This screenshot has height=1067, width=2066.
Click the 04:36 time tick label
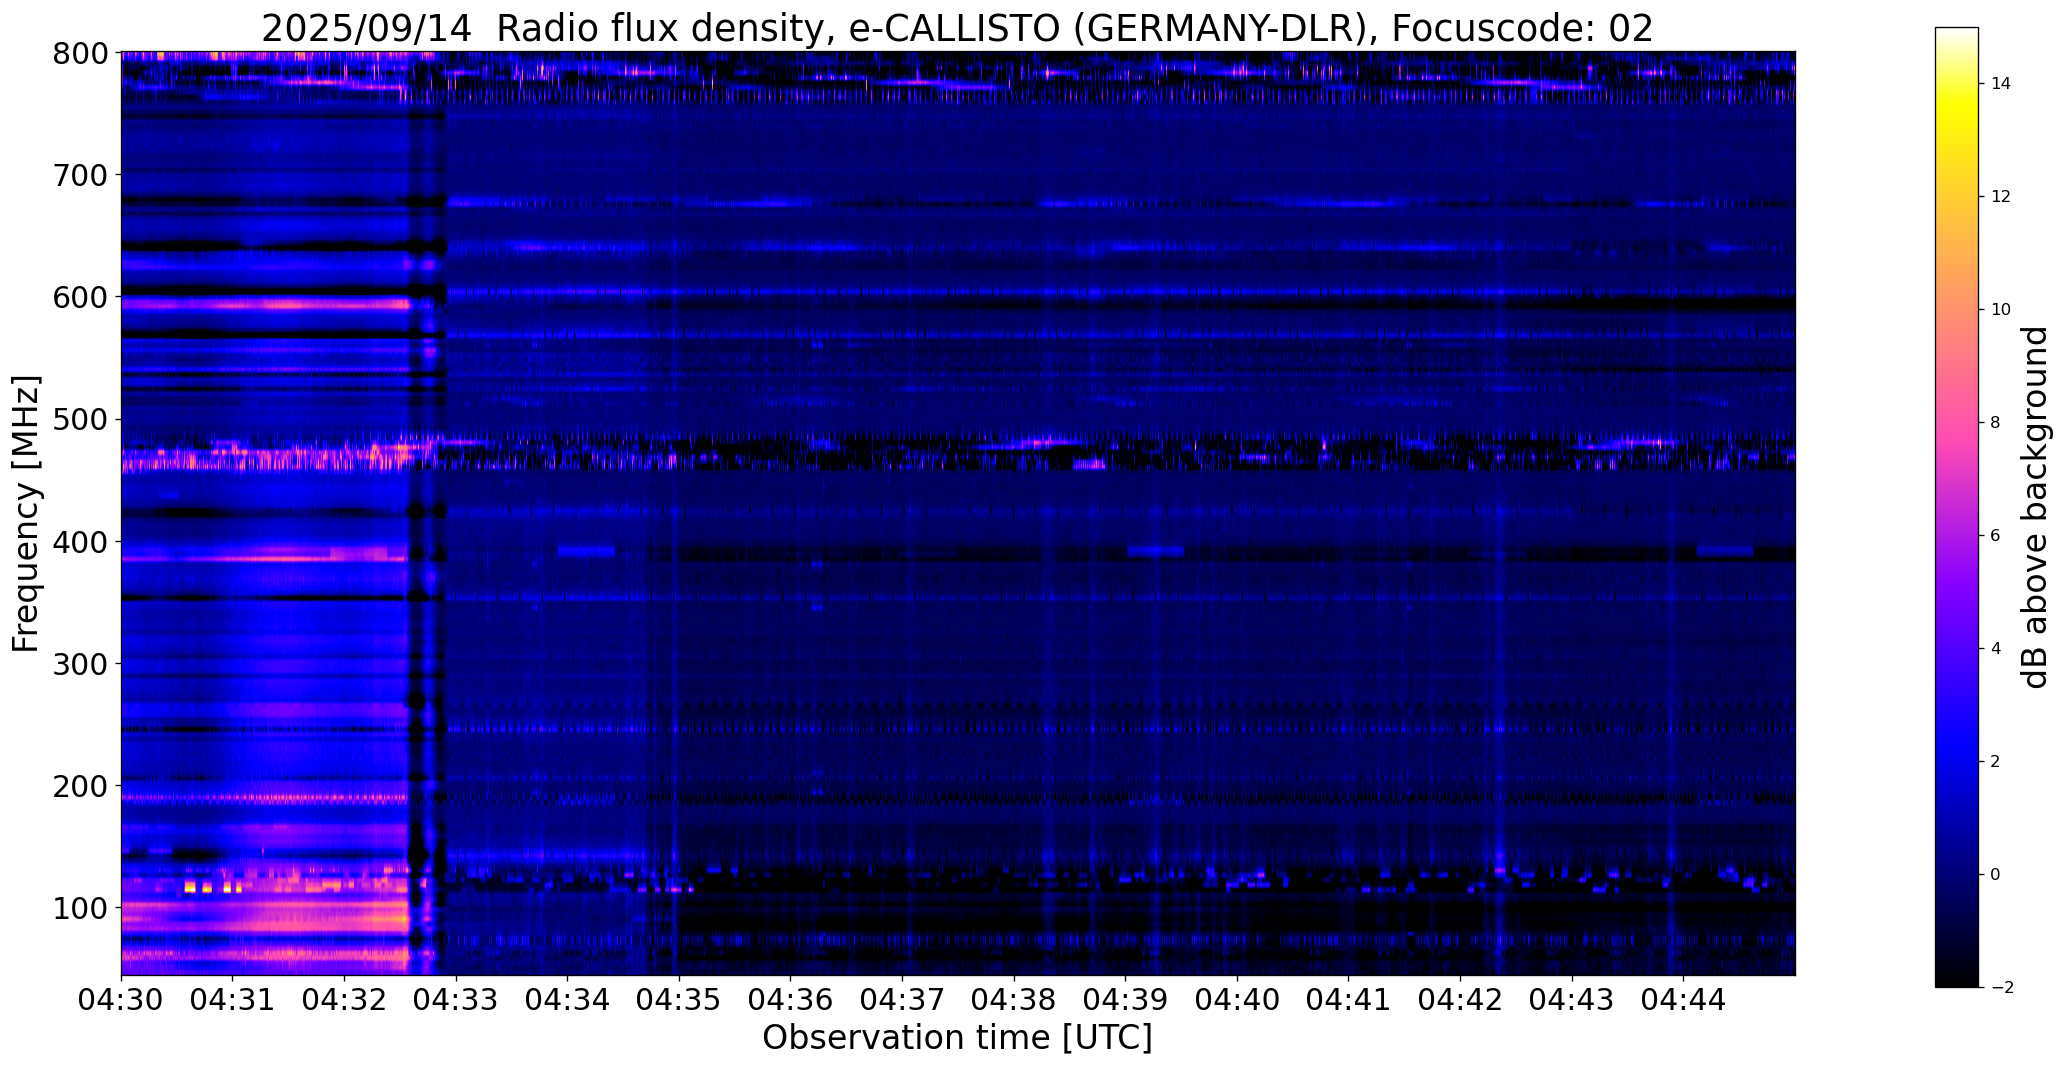coord(791,1000)
